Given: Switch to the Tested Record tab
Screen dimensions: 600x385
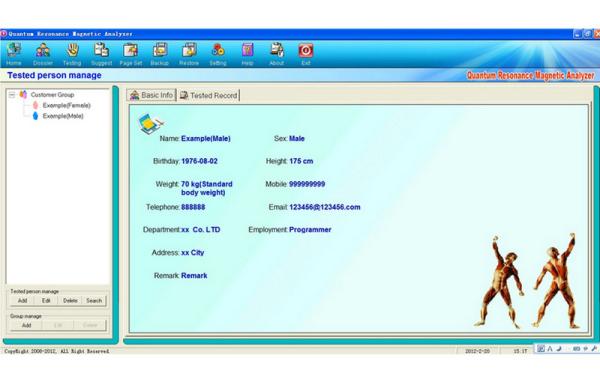Looking at the screenshot, I should coord(209,95).
